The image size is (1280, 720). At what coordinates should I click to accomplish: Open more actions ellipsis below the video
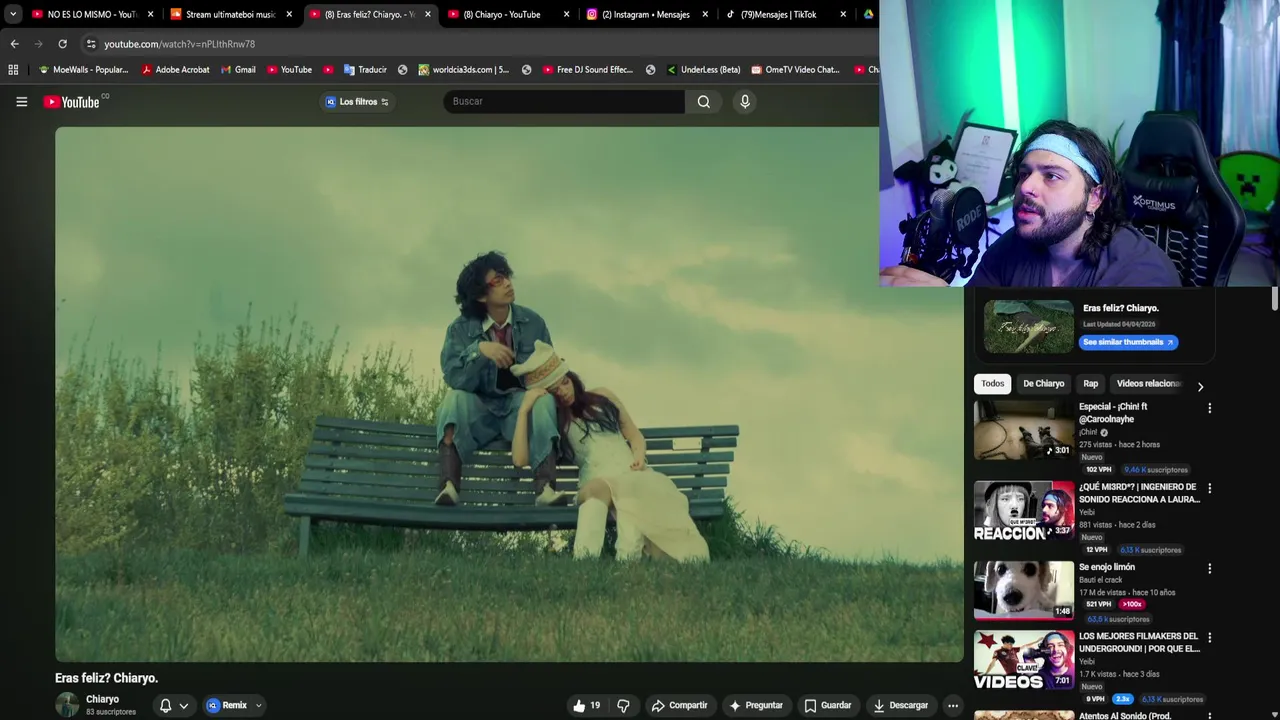(x=953, y=705)
